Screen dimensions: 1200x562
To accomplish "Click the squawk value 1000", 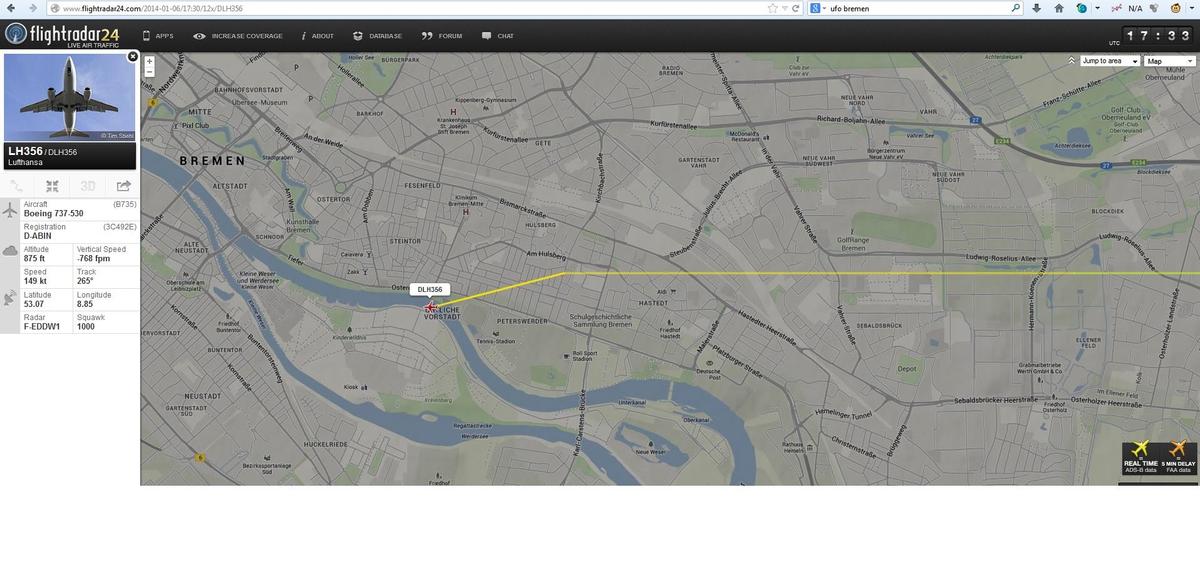I will 86,327.
